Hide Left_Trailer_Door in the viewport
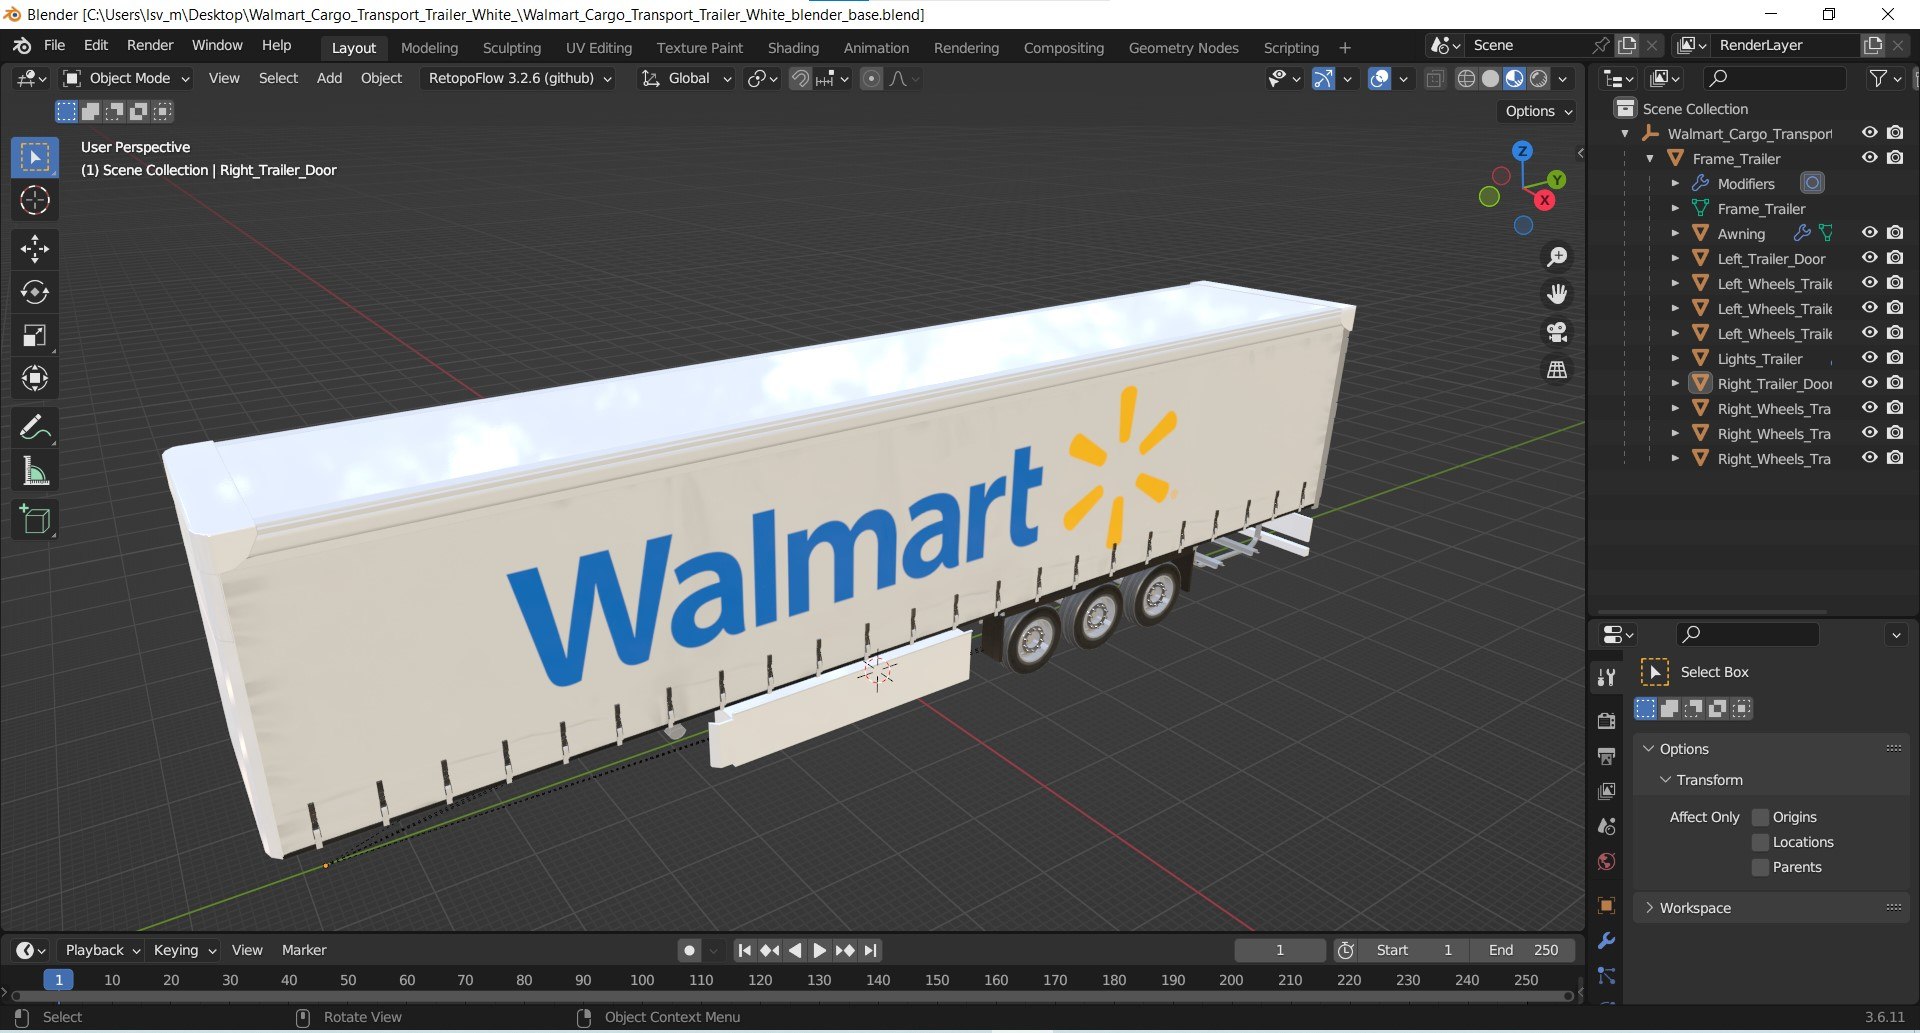Image resolution: width=1920 pixels, height=1033 pixels. point(1869,258)
